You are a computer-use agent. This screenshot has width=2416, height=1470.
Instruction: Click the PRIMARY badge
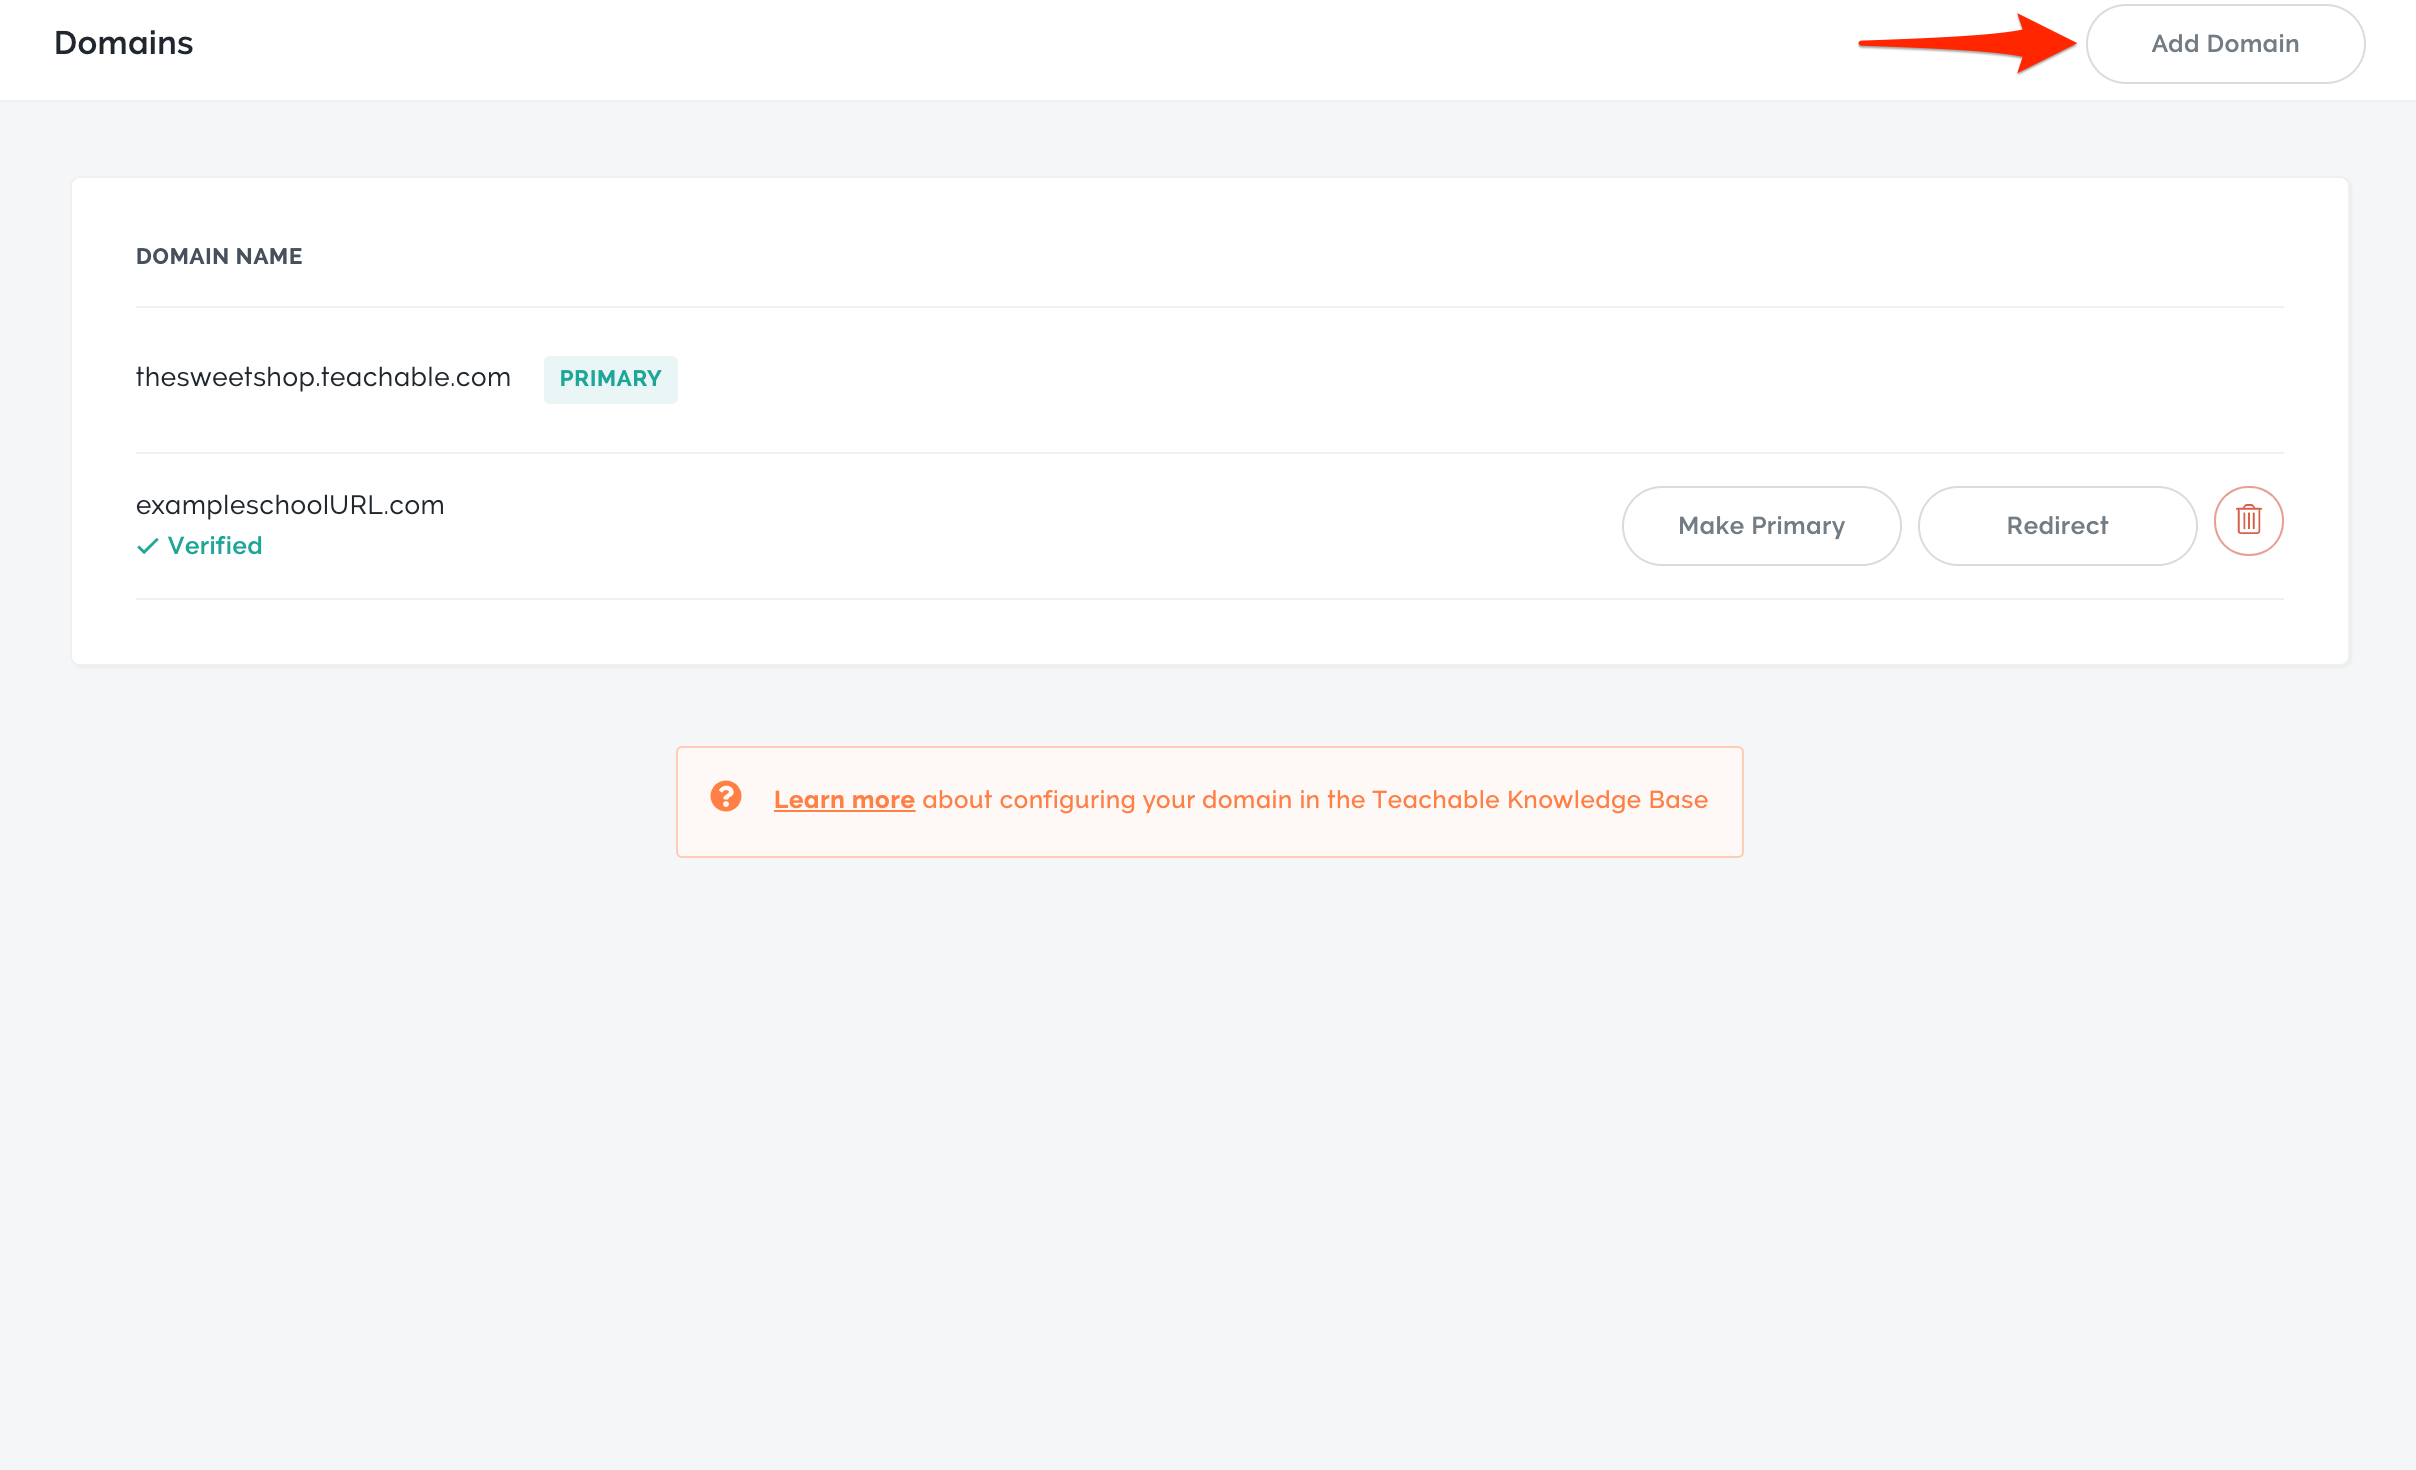tap(610, 379)
